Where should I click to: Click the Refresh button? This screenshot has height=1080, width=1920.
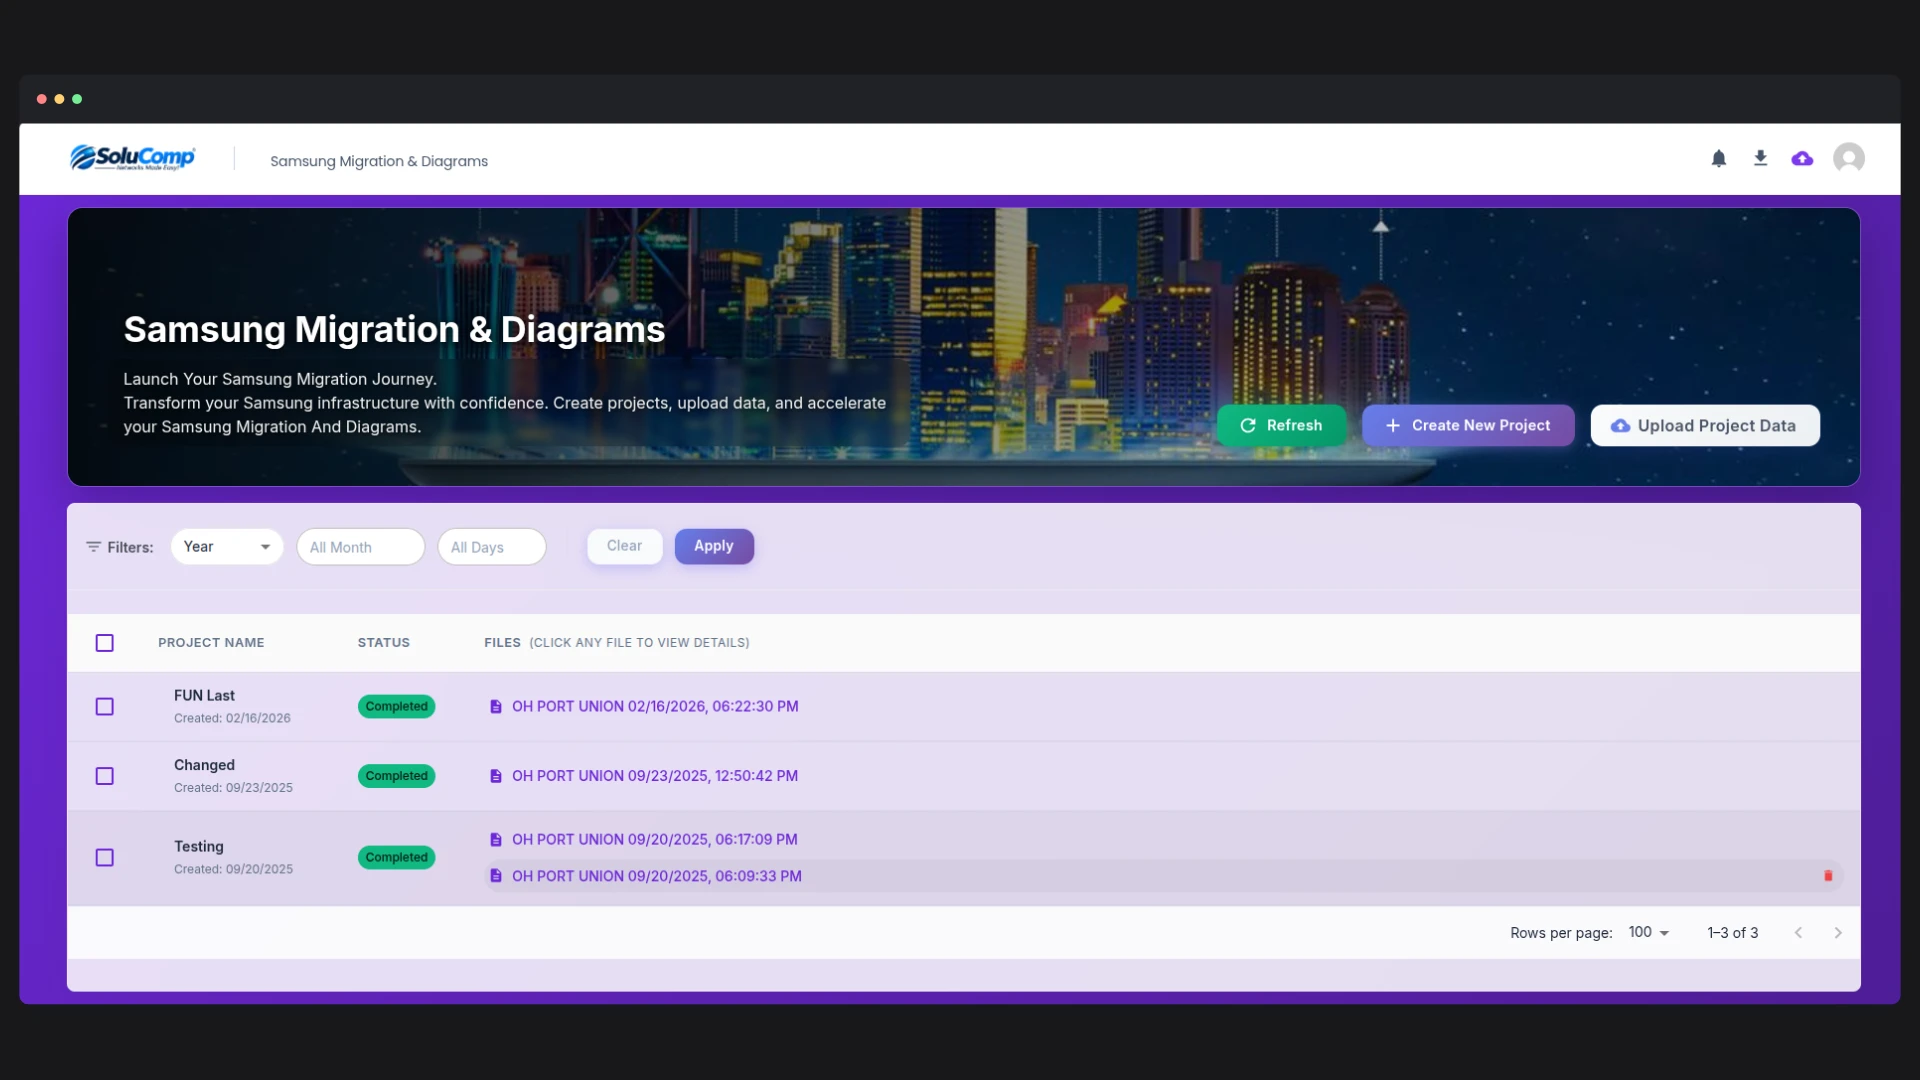tap(1282, 426)
